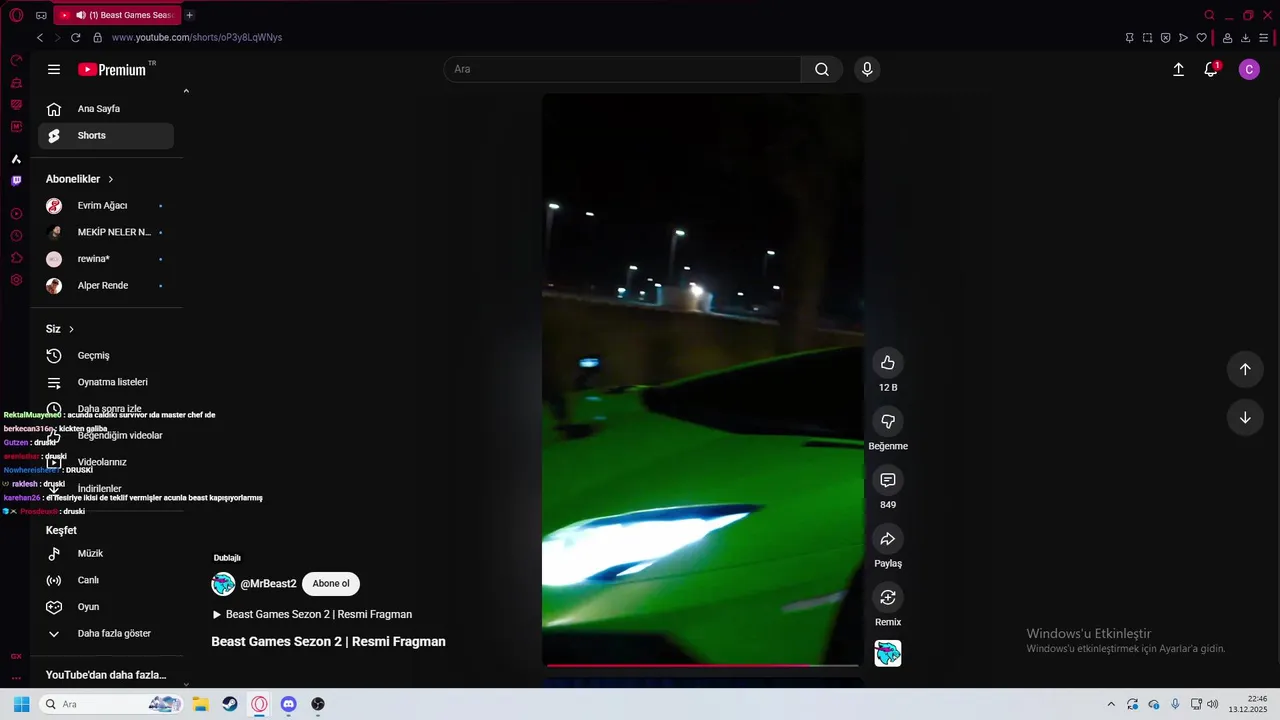Show hidden tray icons chevron
1280x720 pixels.
pyautogui.click(x=1110, y=704)
